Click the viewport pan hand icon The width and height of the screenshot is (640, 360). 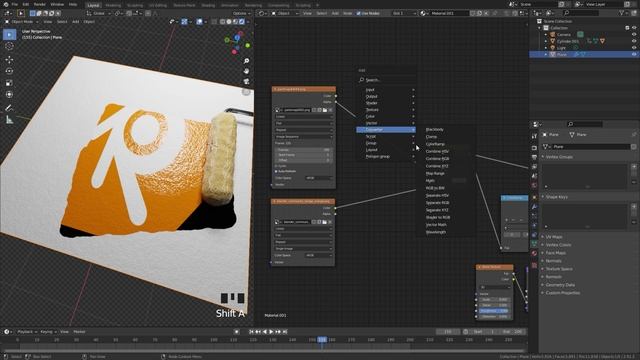point(247,71)
